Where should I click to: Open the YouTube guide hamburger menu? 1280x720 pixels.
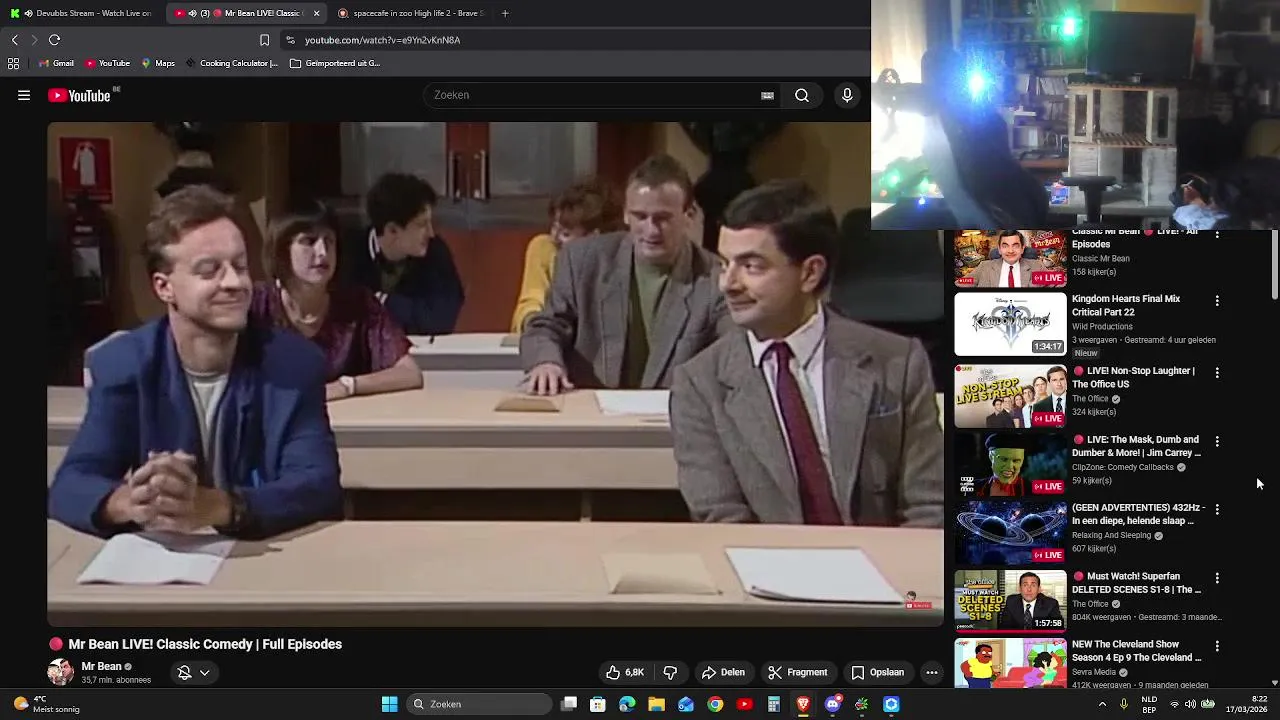click(x=24, y=95)
